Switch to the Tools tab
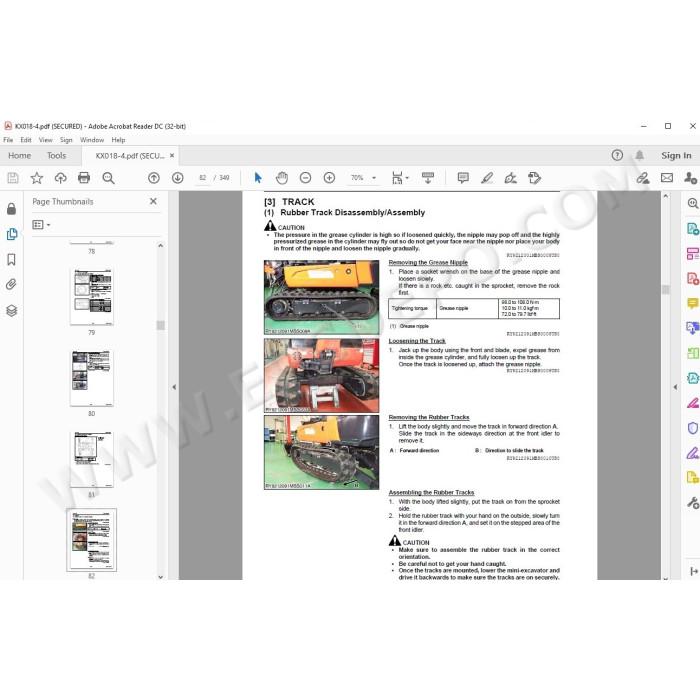Image resolution: width=700 pixels, height=700 pixels. click(x=56, y=156)
